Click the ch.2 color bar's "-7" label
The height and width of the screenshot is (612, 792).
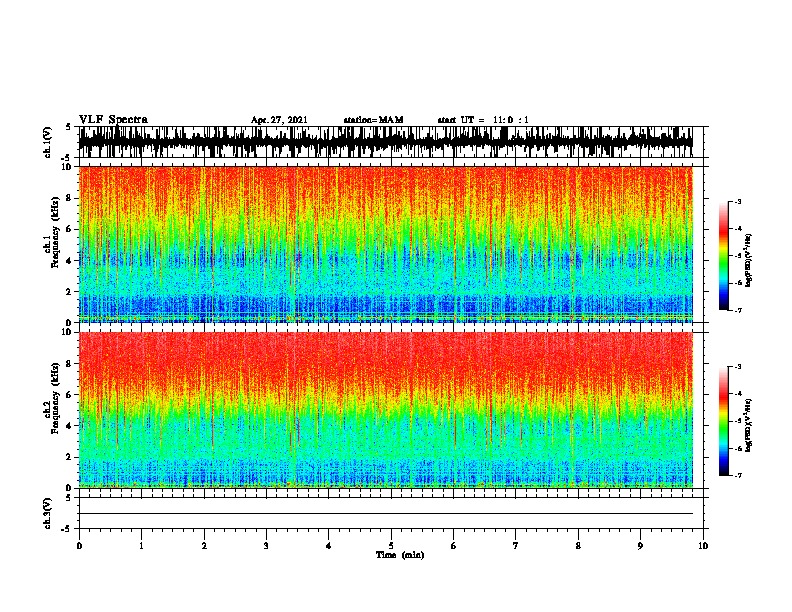738,475
